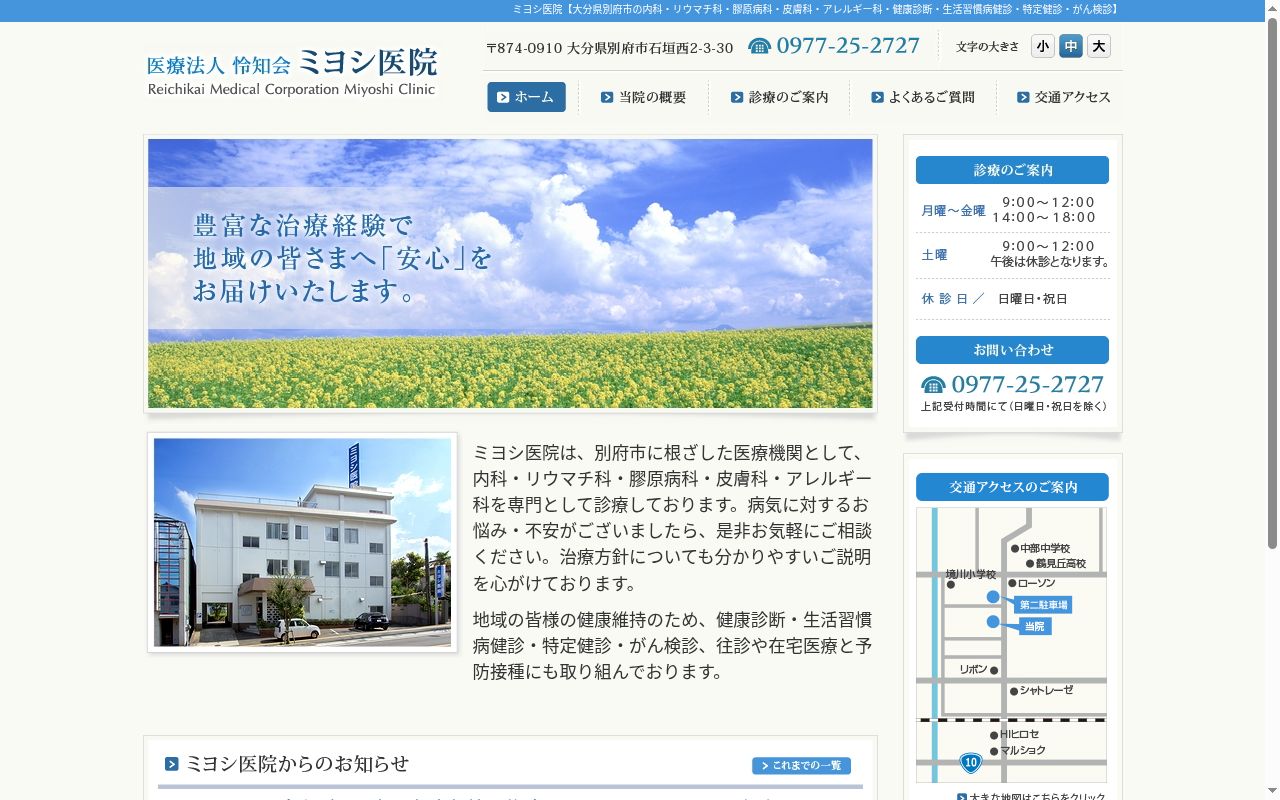Click the 休診日 row text
Image resolution: width=1280 pixels, height=800 pixels.
(994, 299)
